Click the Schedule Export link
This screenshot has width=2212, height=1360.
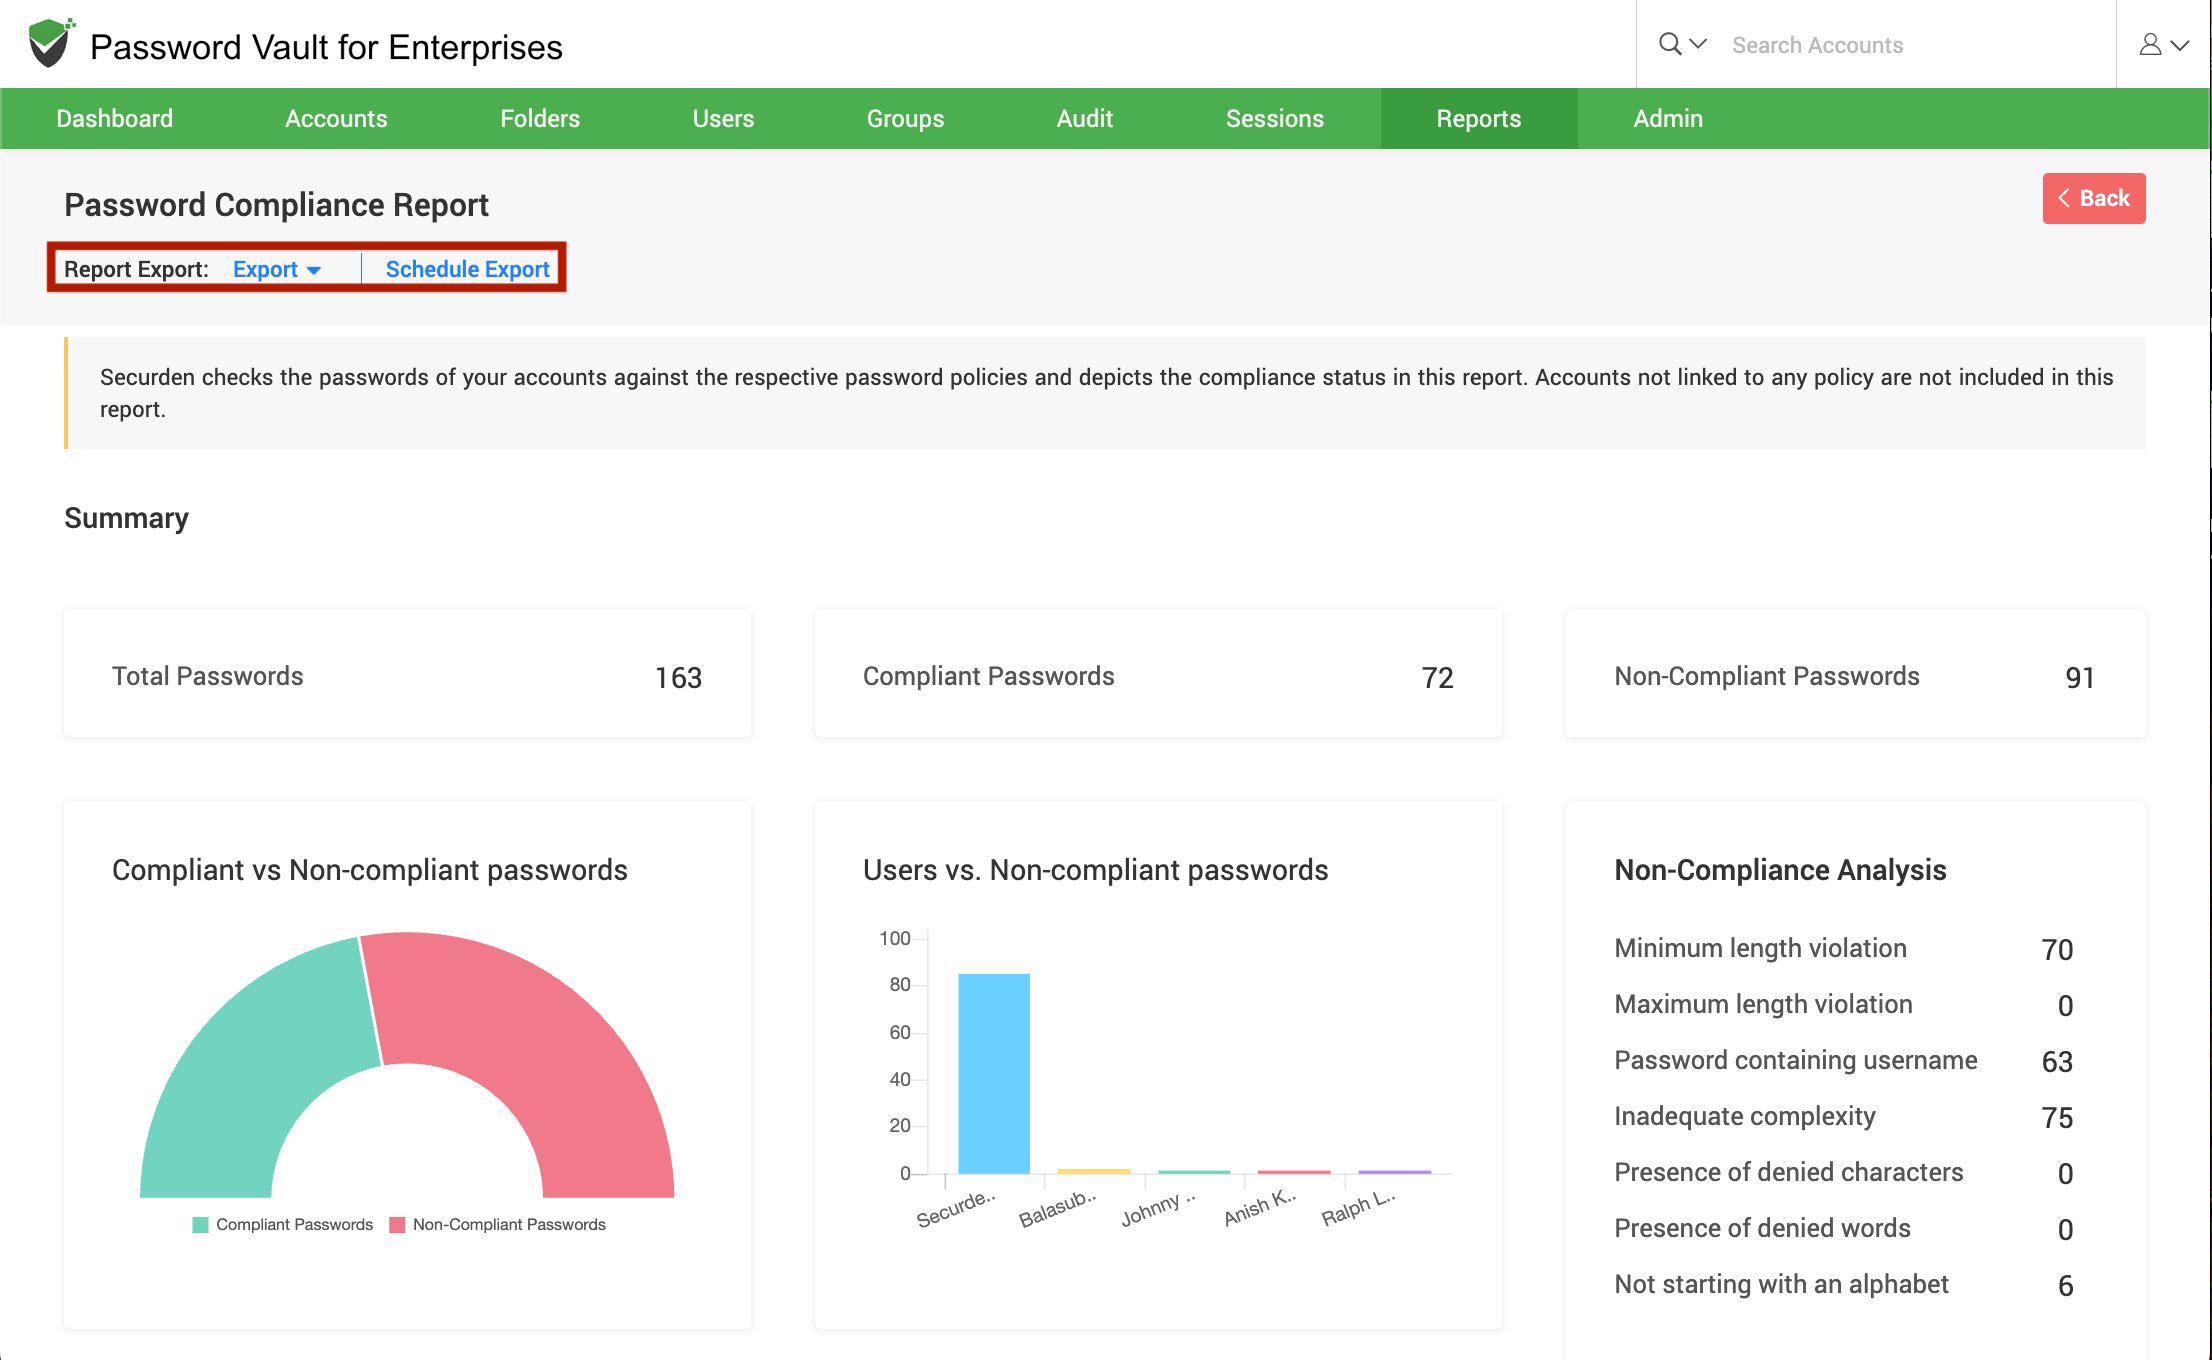click(x=467, y=269)
